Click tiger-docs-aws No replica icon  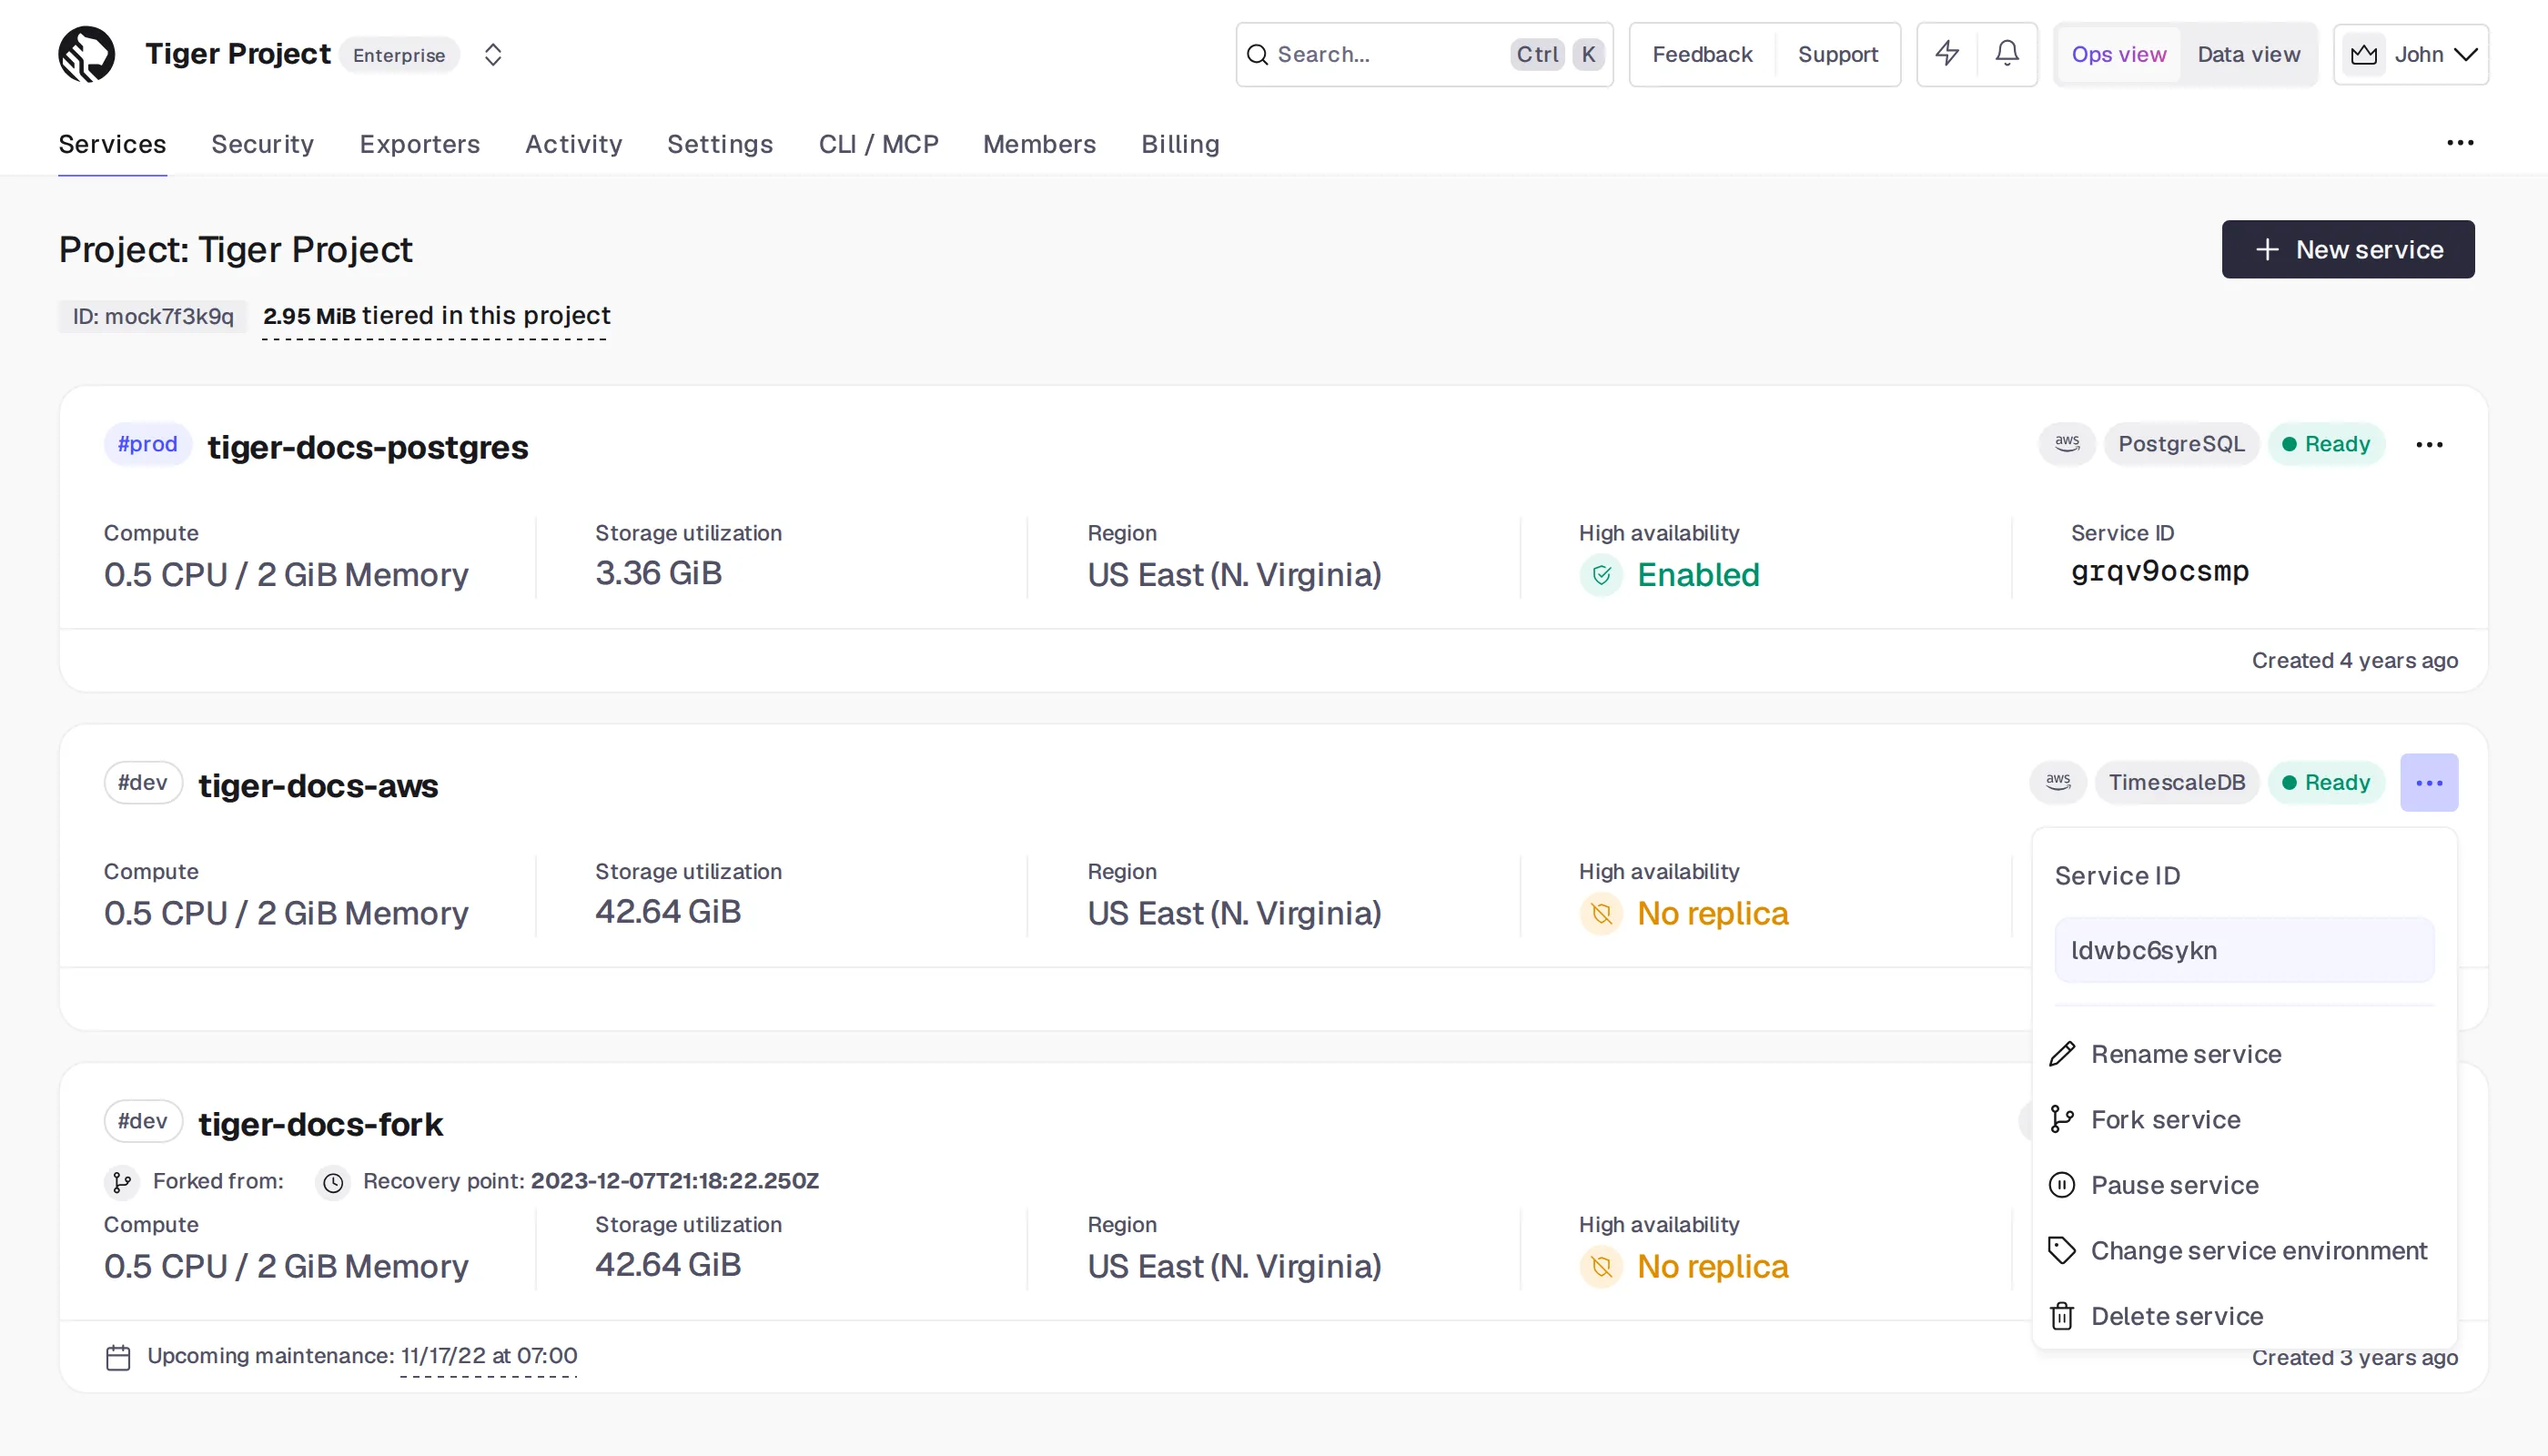pos(1601,914)
